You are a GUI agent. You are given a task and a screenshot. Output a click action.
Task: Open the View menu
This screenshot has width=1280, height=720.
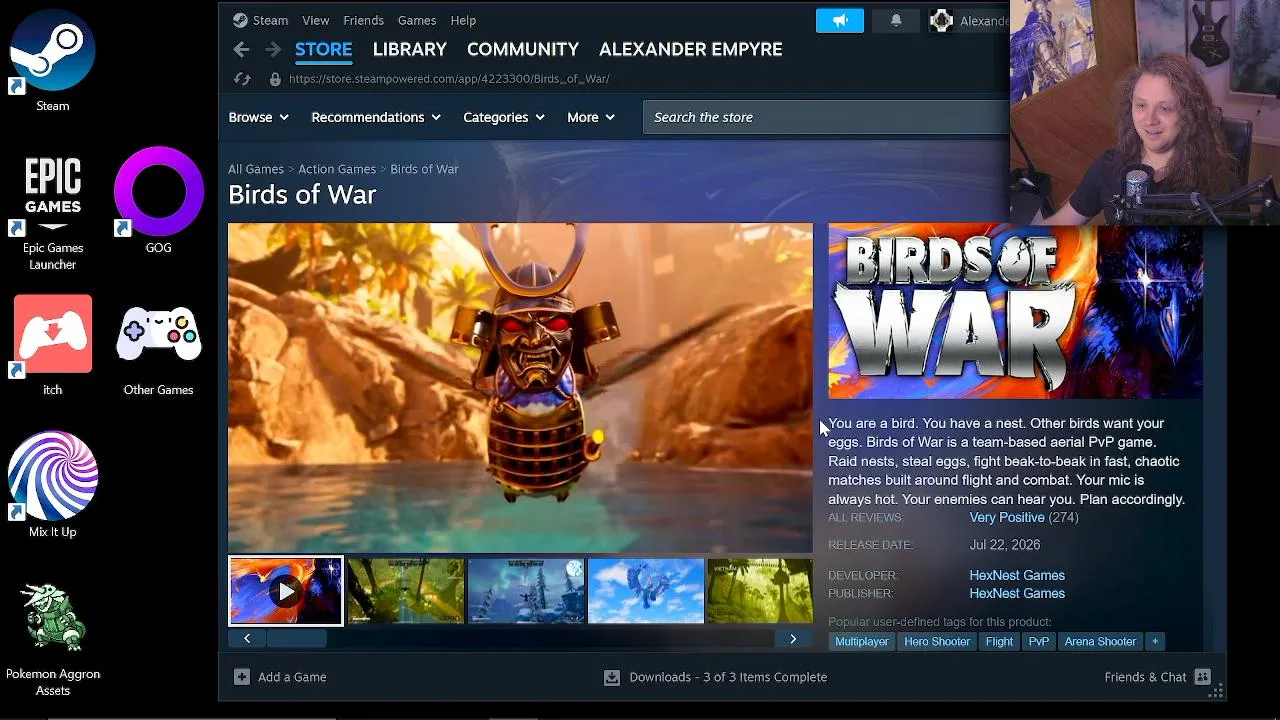(x=316, y=20)
